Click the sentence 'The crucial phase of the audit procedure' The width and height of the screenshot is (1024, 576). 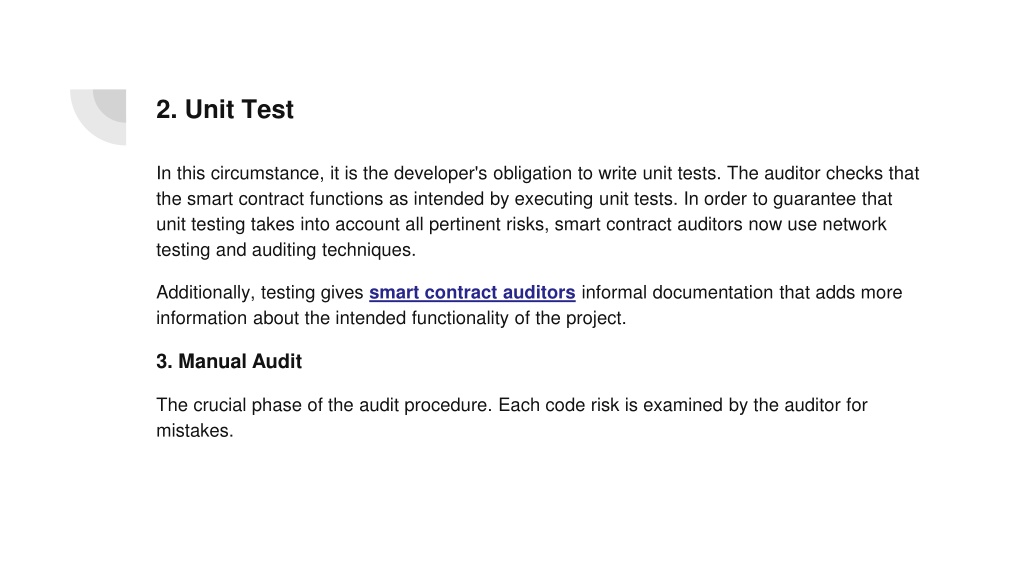point(323,405)
